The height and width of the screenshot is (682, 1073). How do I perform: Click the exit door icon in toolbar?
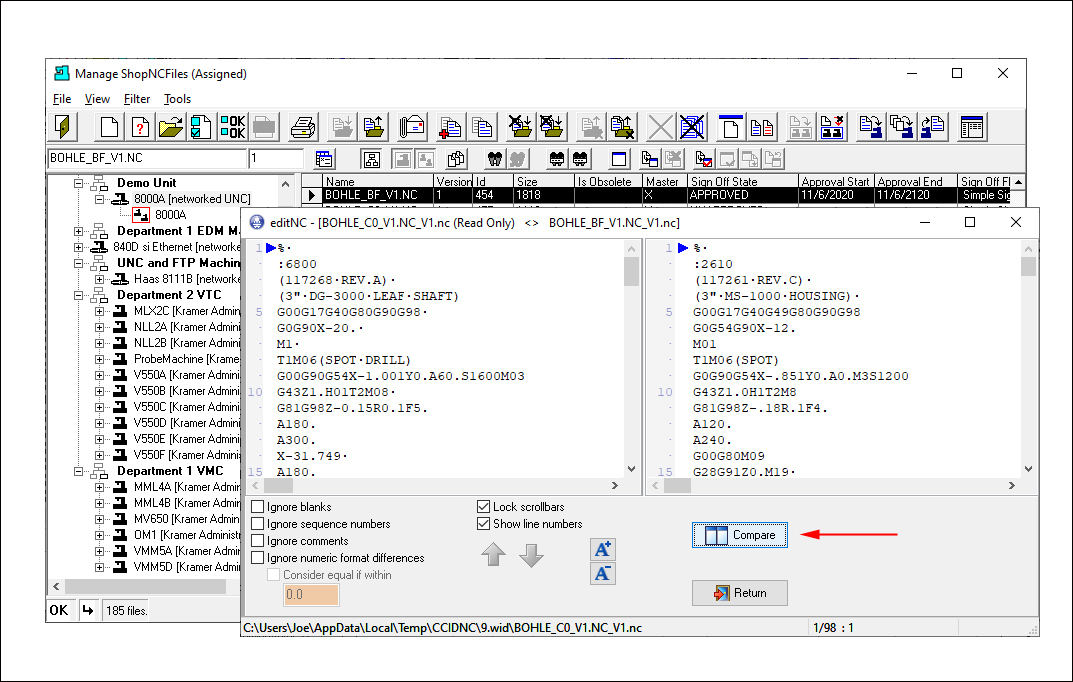pos(64,127)
